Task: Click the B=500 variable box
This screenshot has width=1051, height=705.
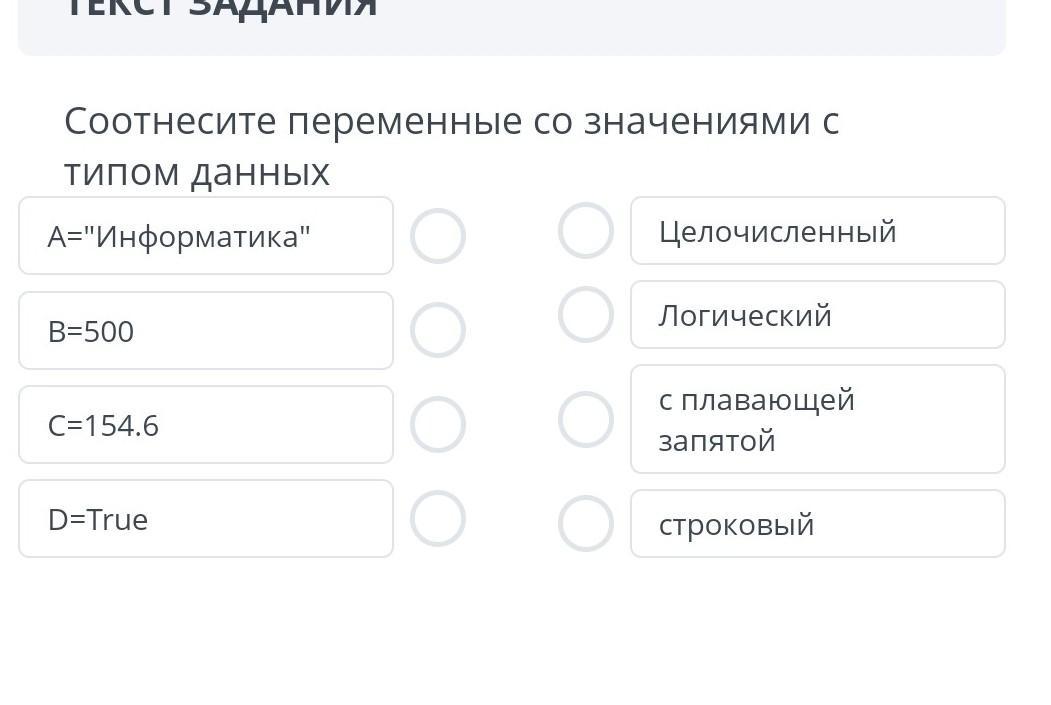Action: tap(205, 331)
